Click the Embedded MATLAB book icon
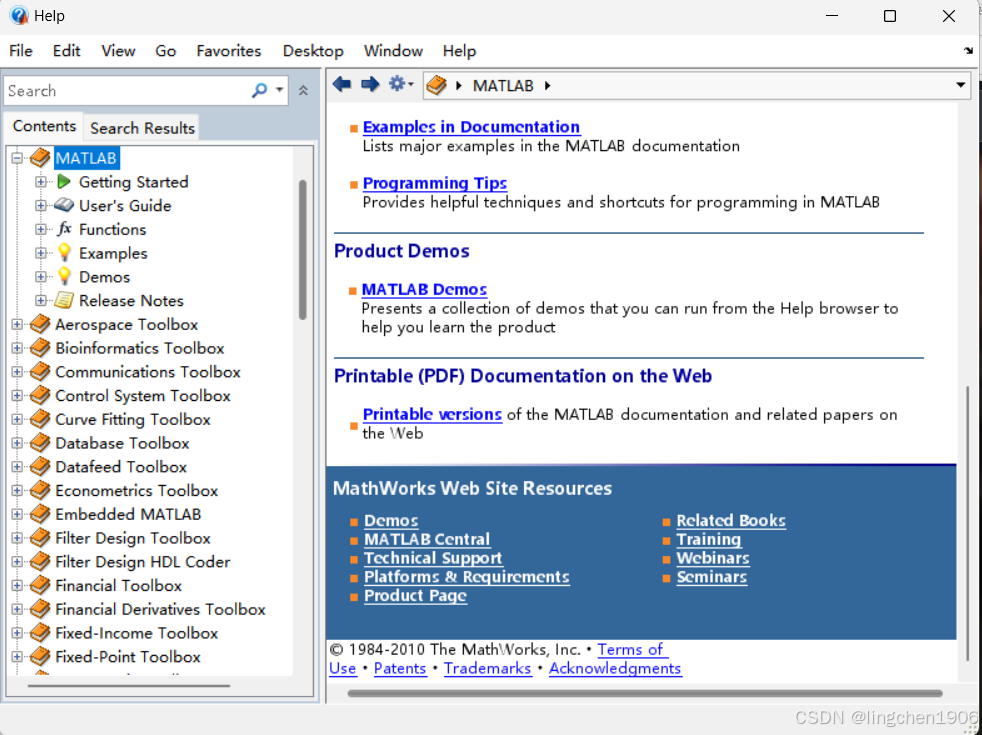The image size is (982, 735). [x=40, y=515]
